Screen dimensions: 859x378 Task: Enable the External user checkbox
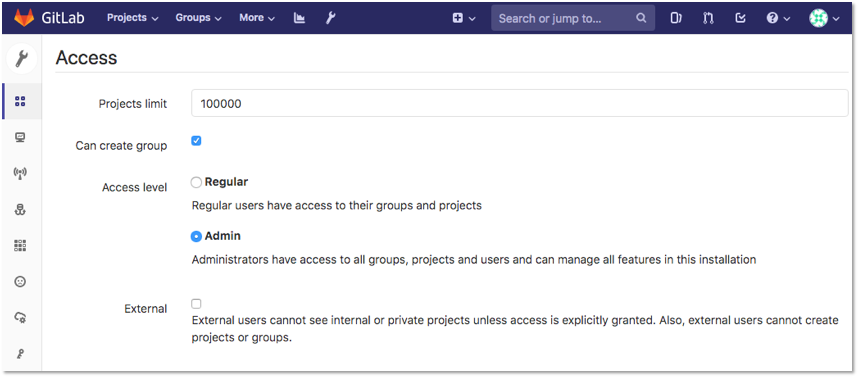(196, 303)
